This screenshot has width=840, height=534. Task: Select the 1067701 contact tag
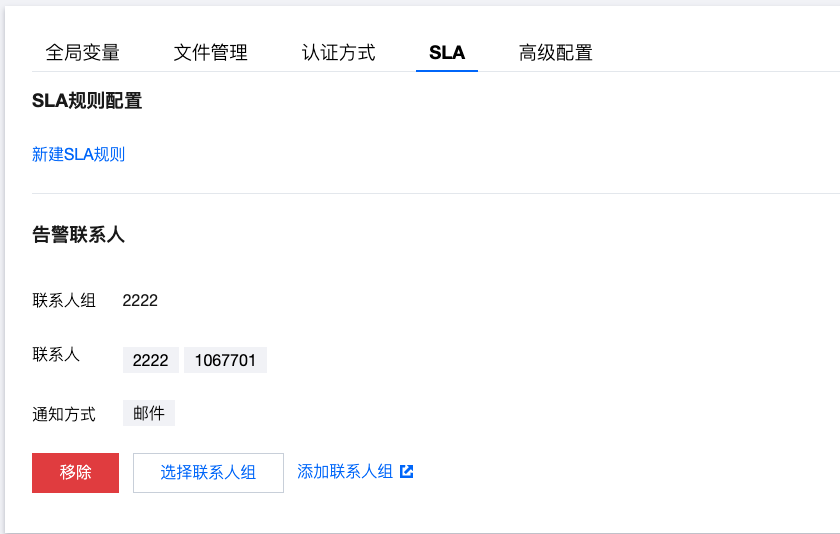[225, 360]
